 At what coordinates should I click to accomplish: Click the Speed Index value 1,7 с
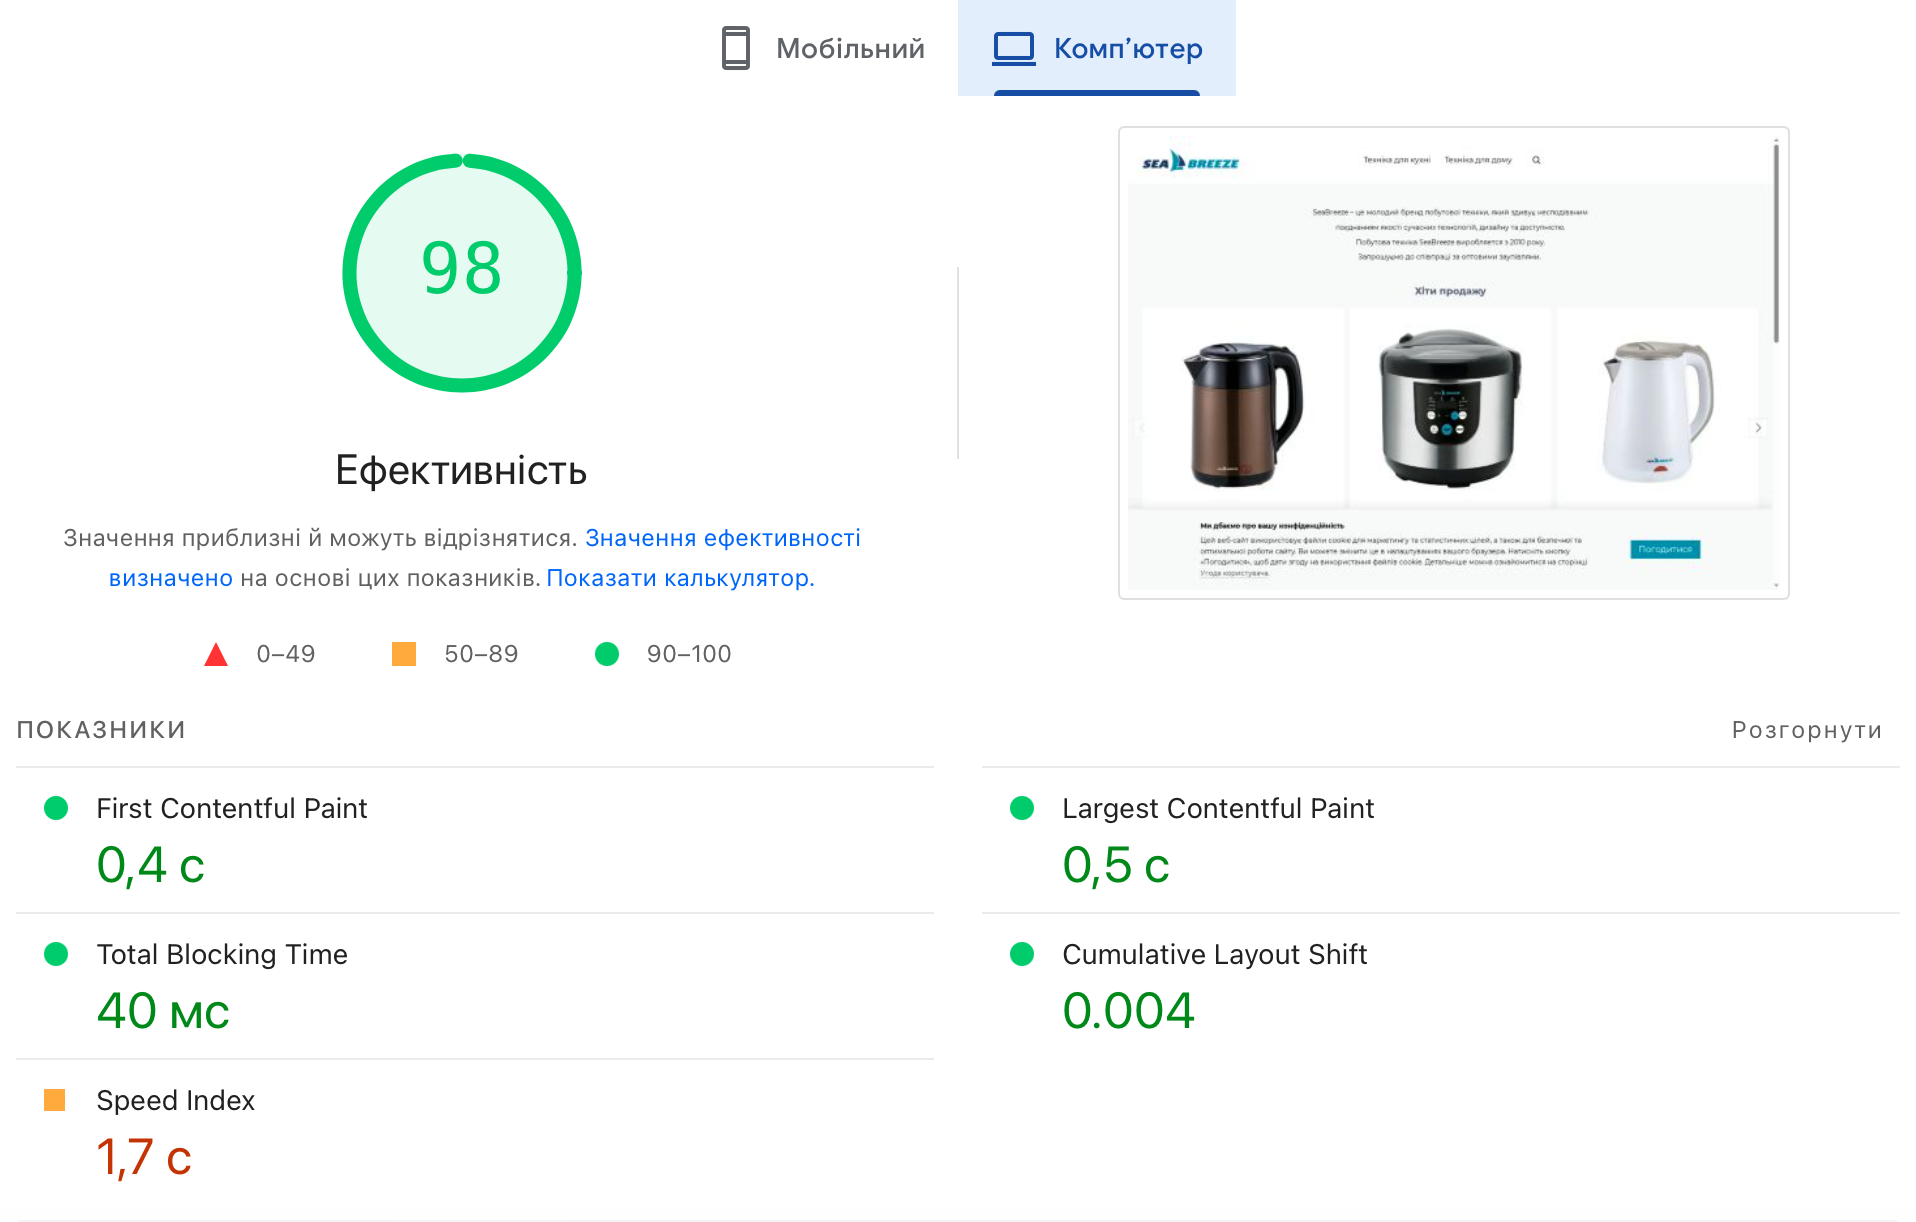click(x=144, y=1157)
